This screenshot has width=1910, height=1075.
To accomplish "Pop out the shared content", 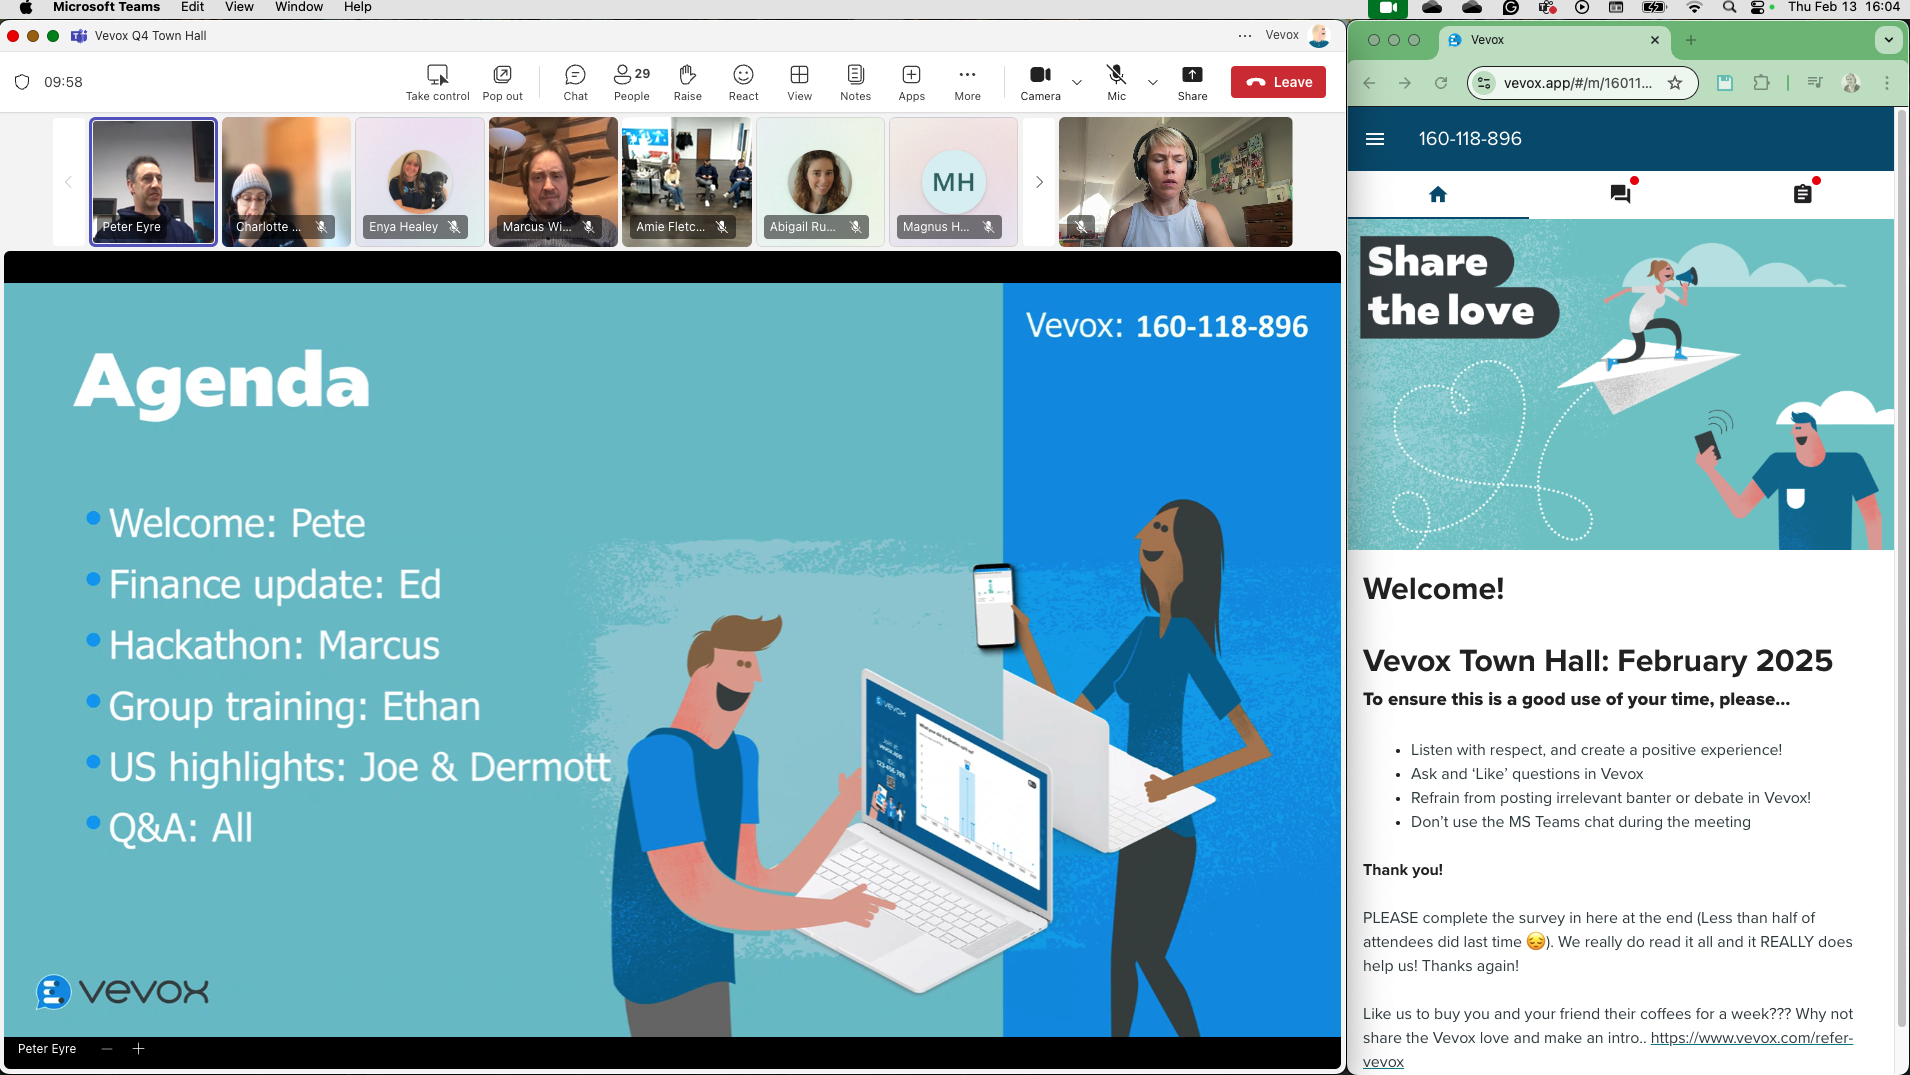I will (502, 82).
